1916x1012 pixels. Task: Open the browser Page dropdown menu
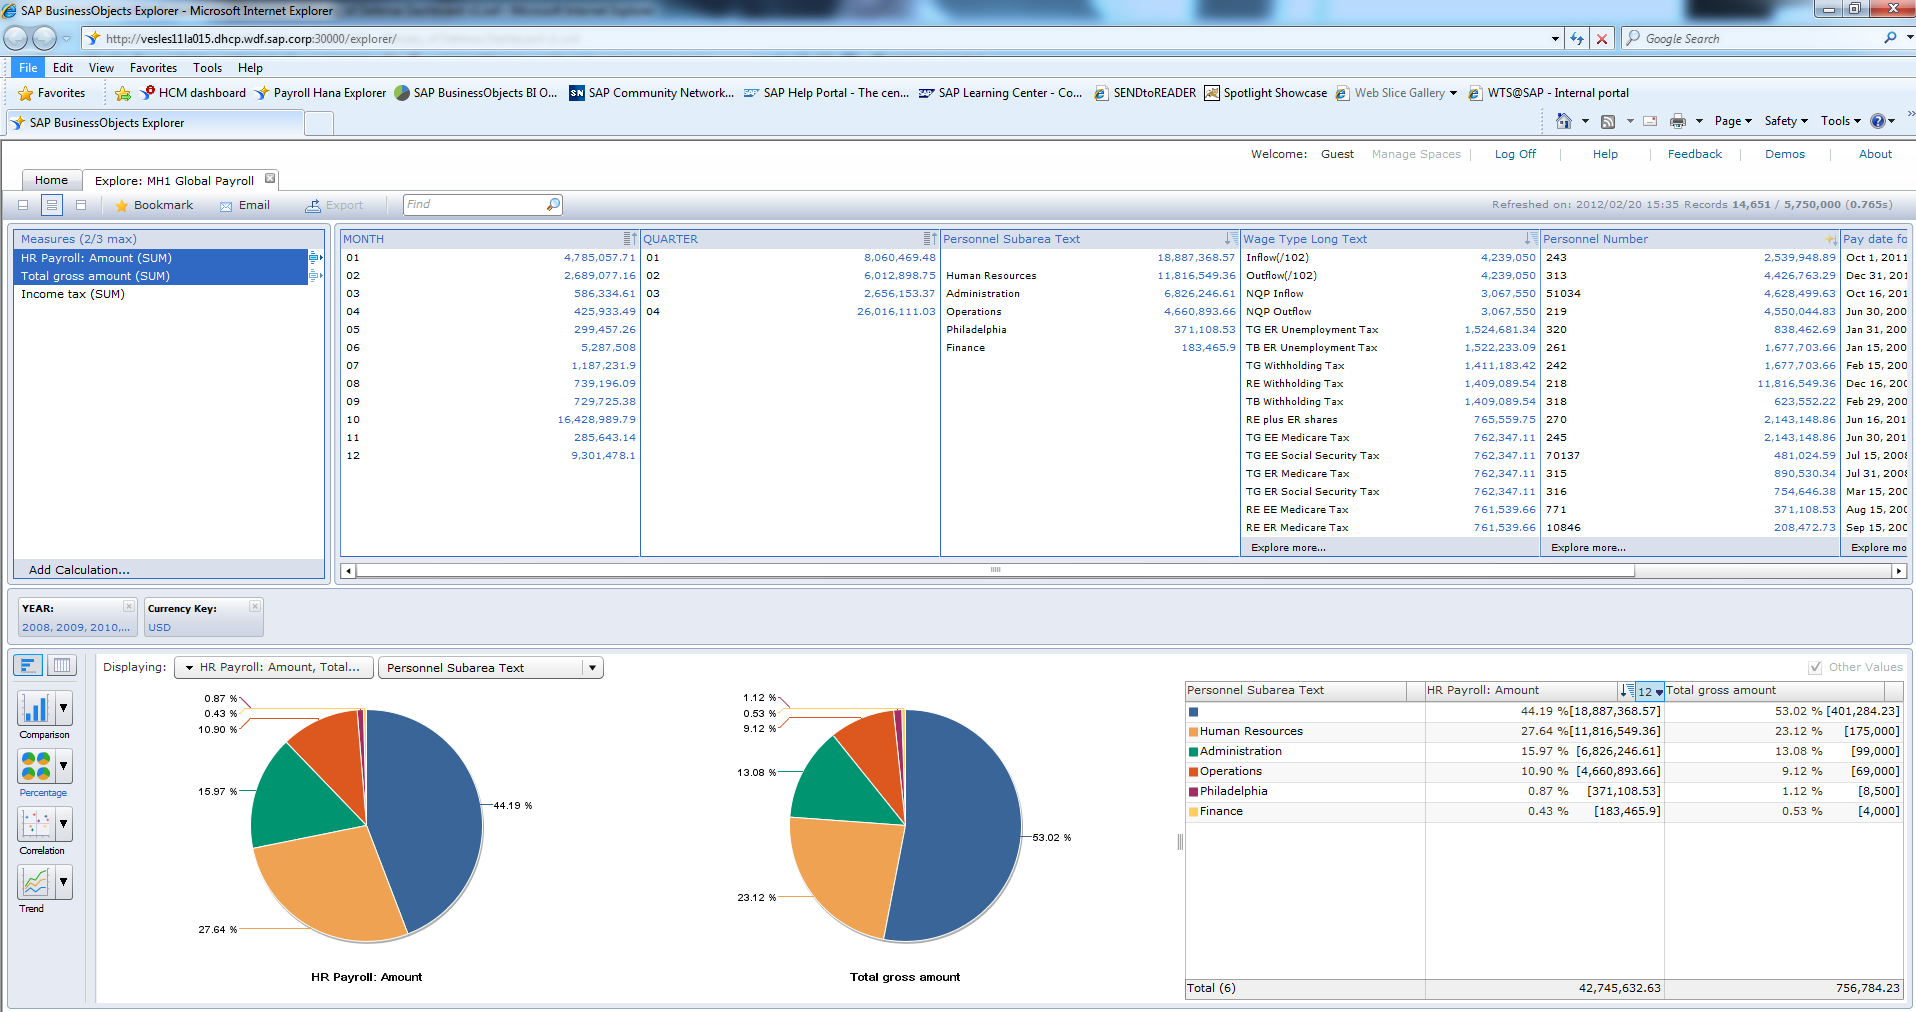pos(1733,121)
